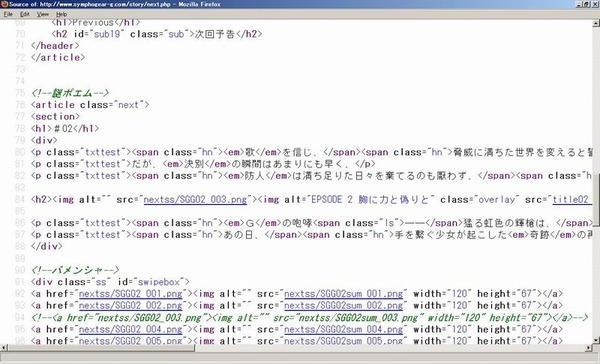Restore down the source viewer window
This screenshot has width=600, height=364.
[586, 4]
